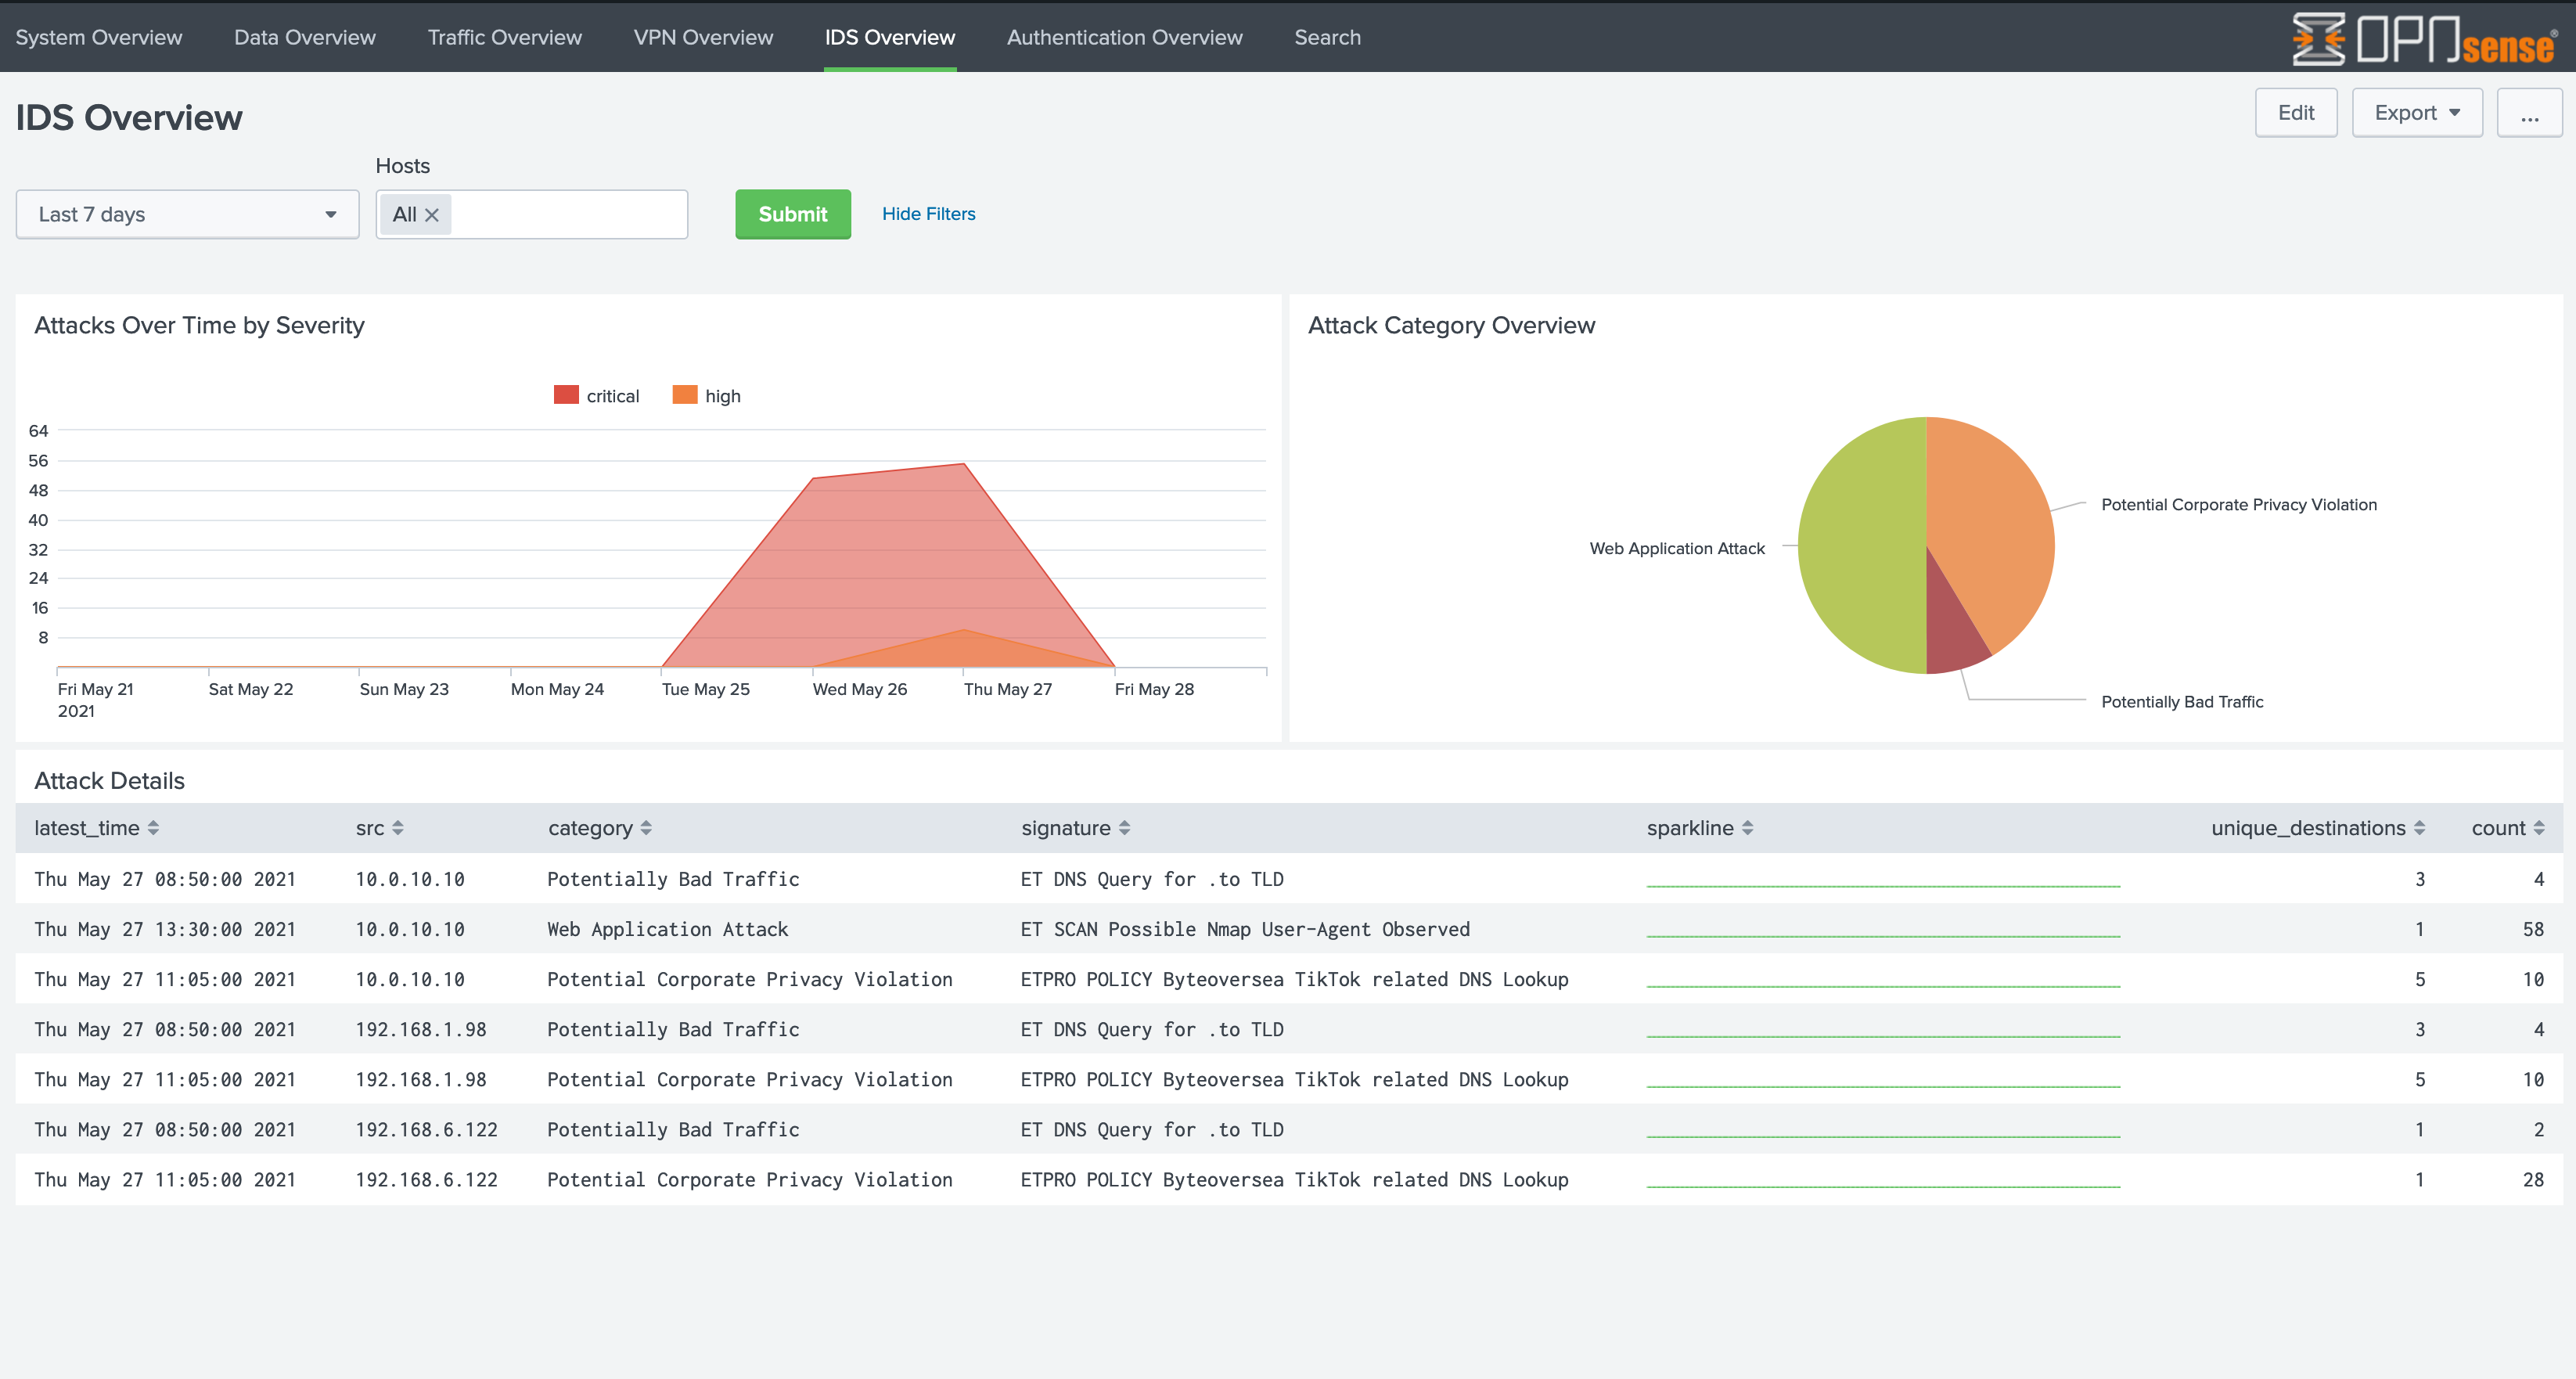Click the Edit button

click(x=2295, y=112)
